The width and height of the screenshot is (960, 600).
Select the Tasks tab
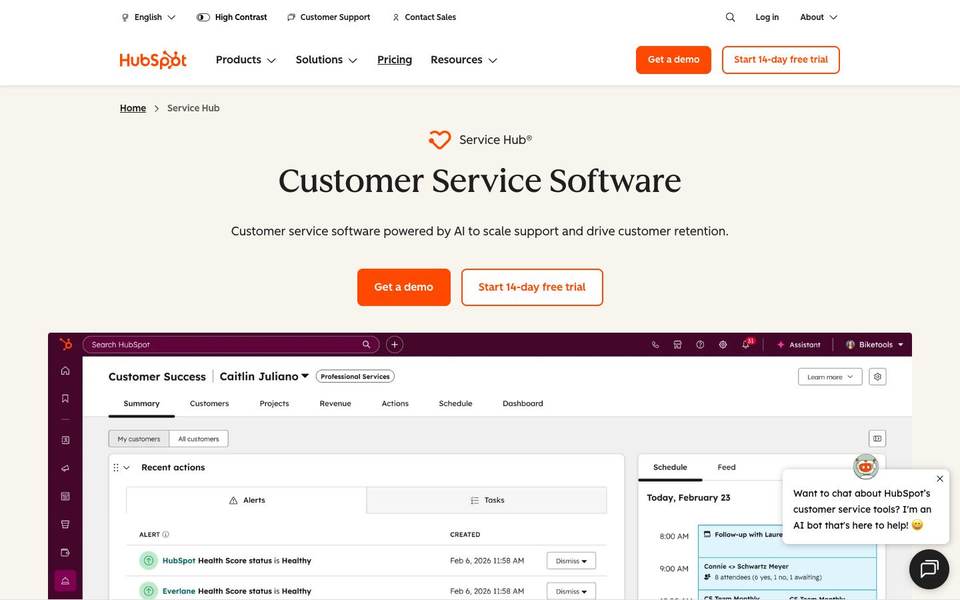click(x=487, y=500)
